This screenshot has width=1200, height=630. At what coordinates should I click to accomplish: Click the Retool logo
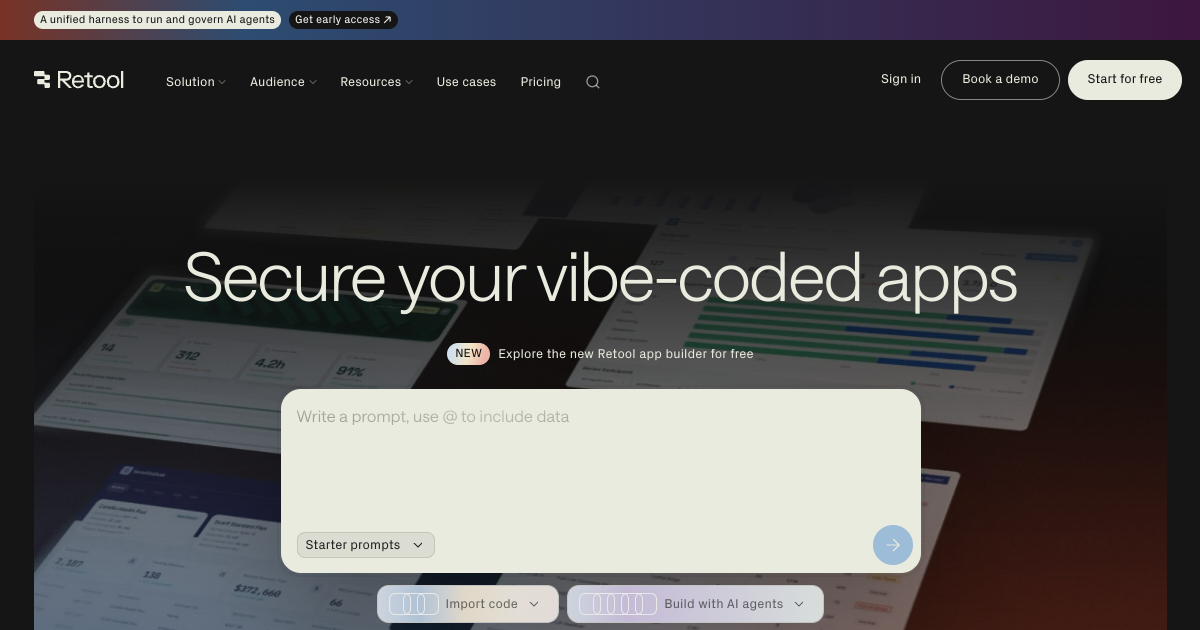click(x=79, y=80)
